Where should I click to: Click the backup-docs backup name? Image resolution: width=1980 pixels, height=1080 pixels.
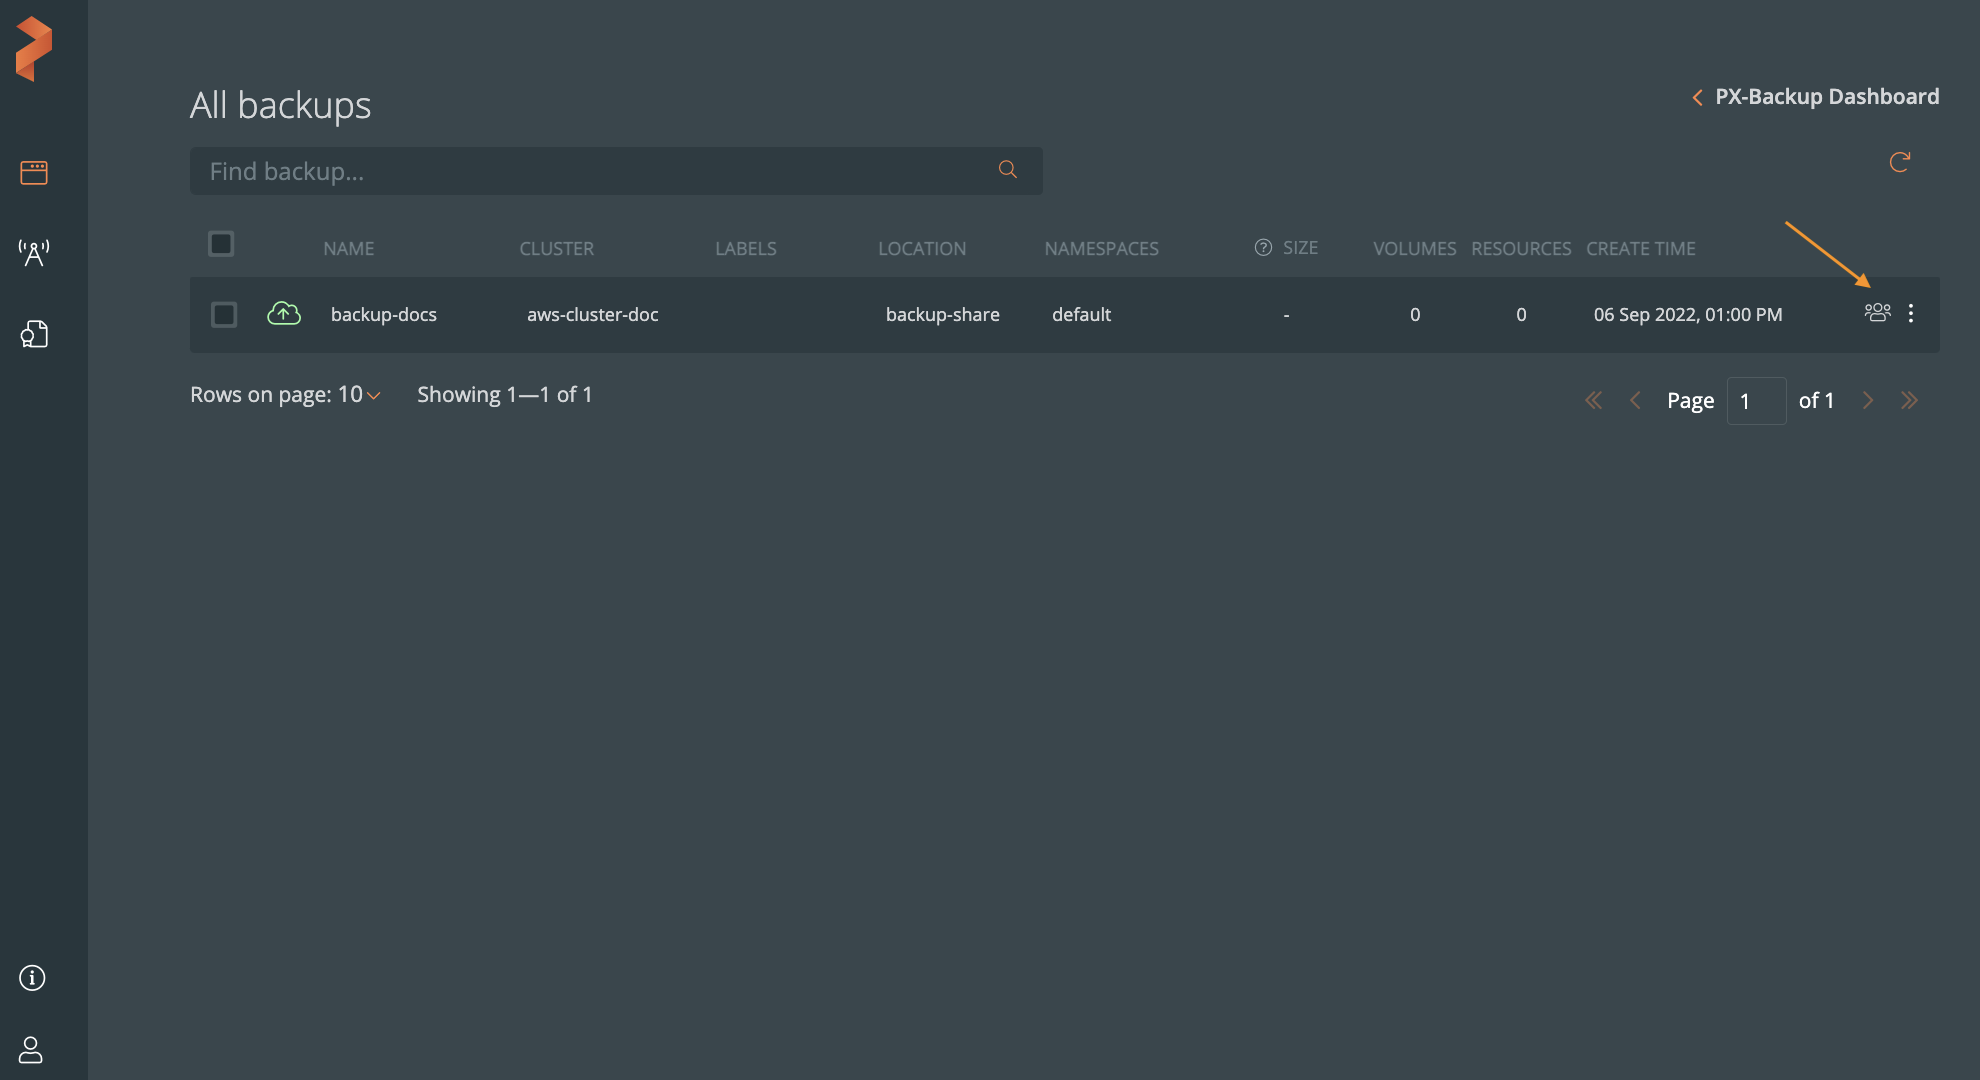coord(384,315)
